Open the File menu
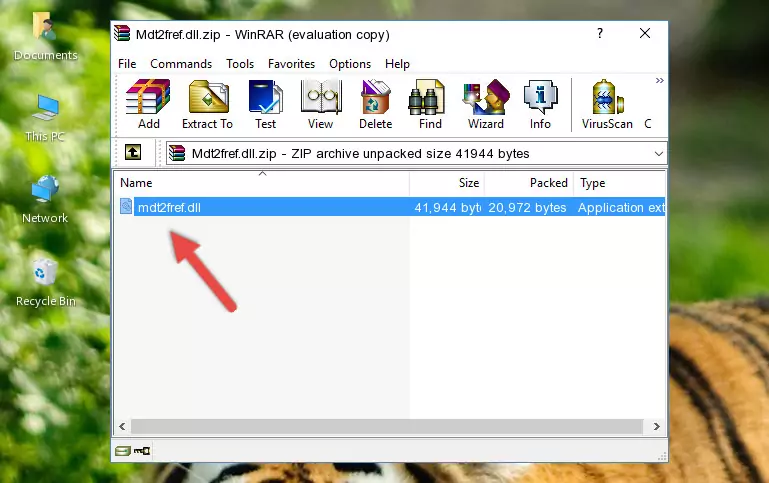 127,64
